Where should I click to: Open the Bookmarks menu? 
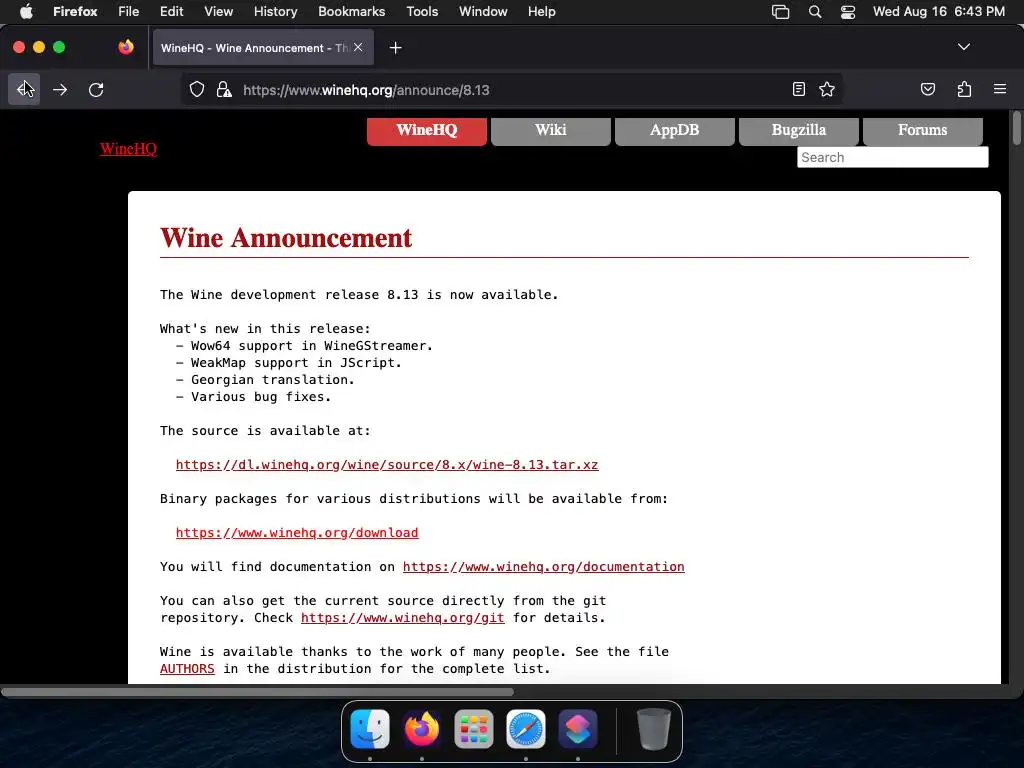pyautogui.click(x=351, y=11)
